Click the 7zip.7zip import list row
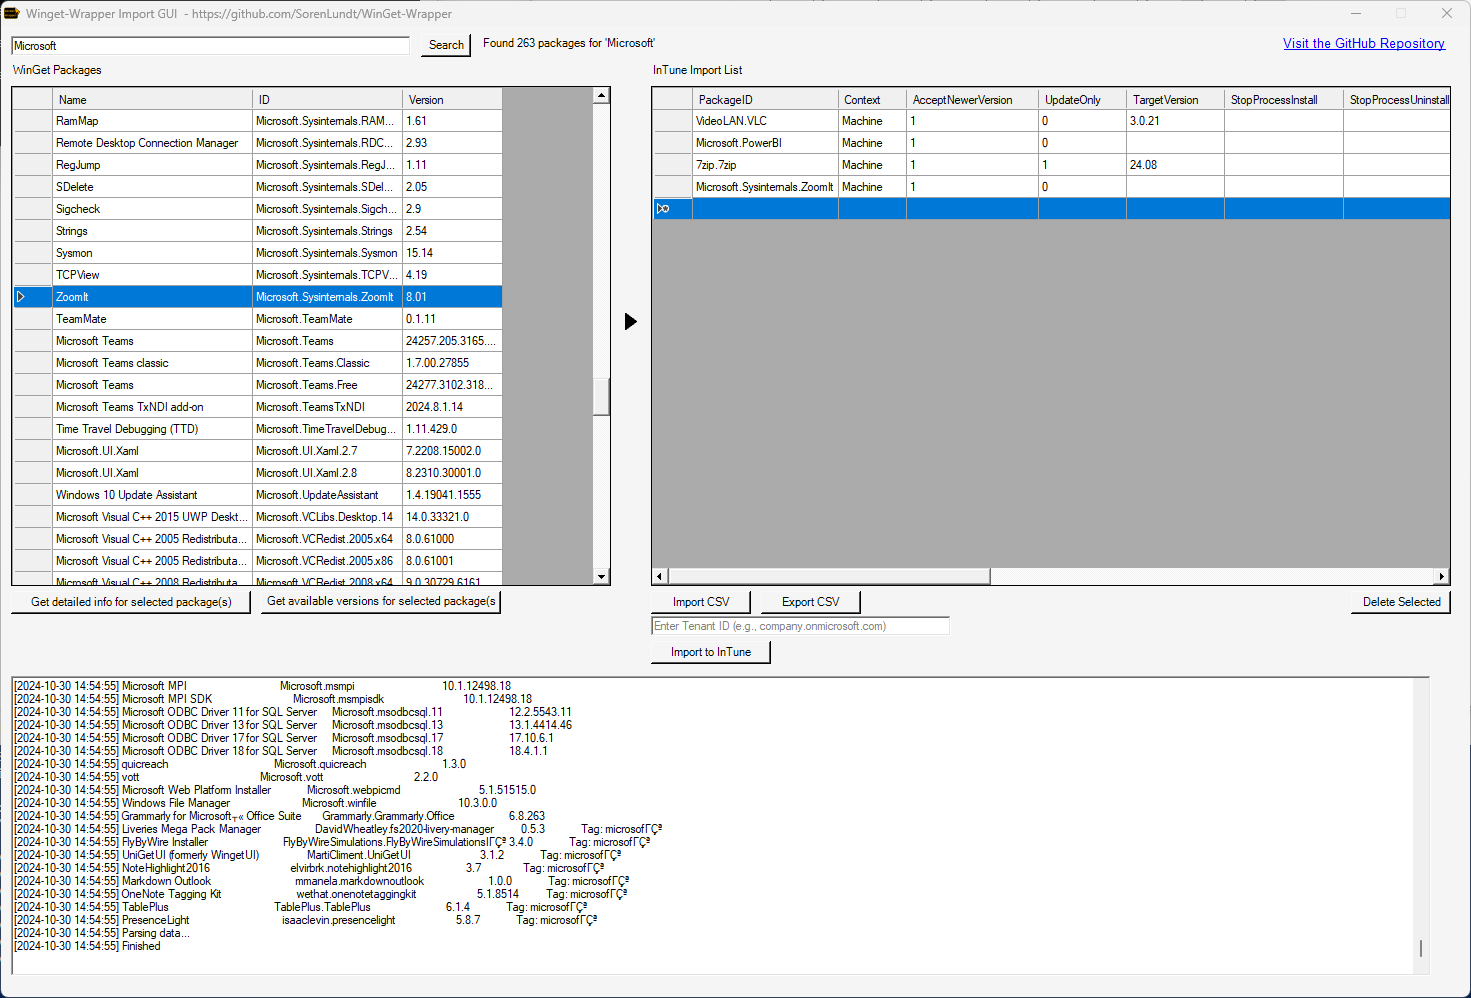This screenshot has width=1471, height=998. pos(1051,165)
